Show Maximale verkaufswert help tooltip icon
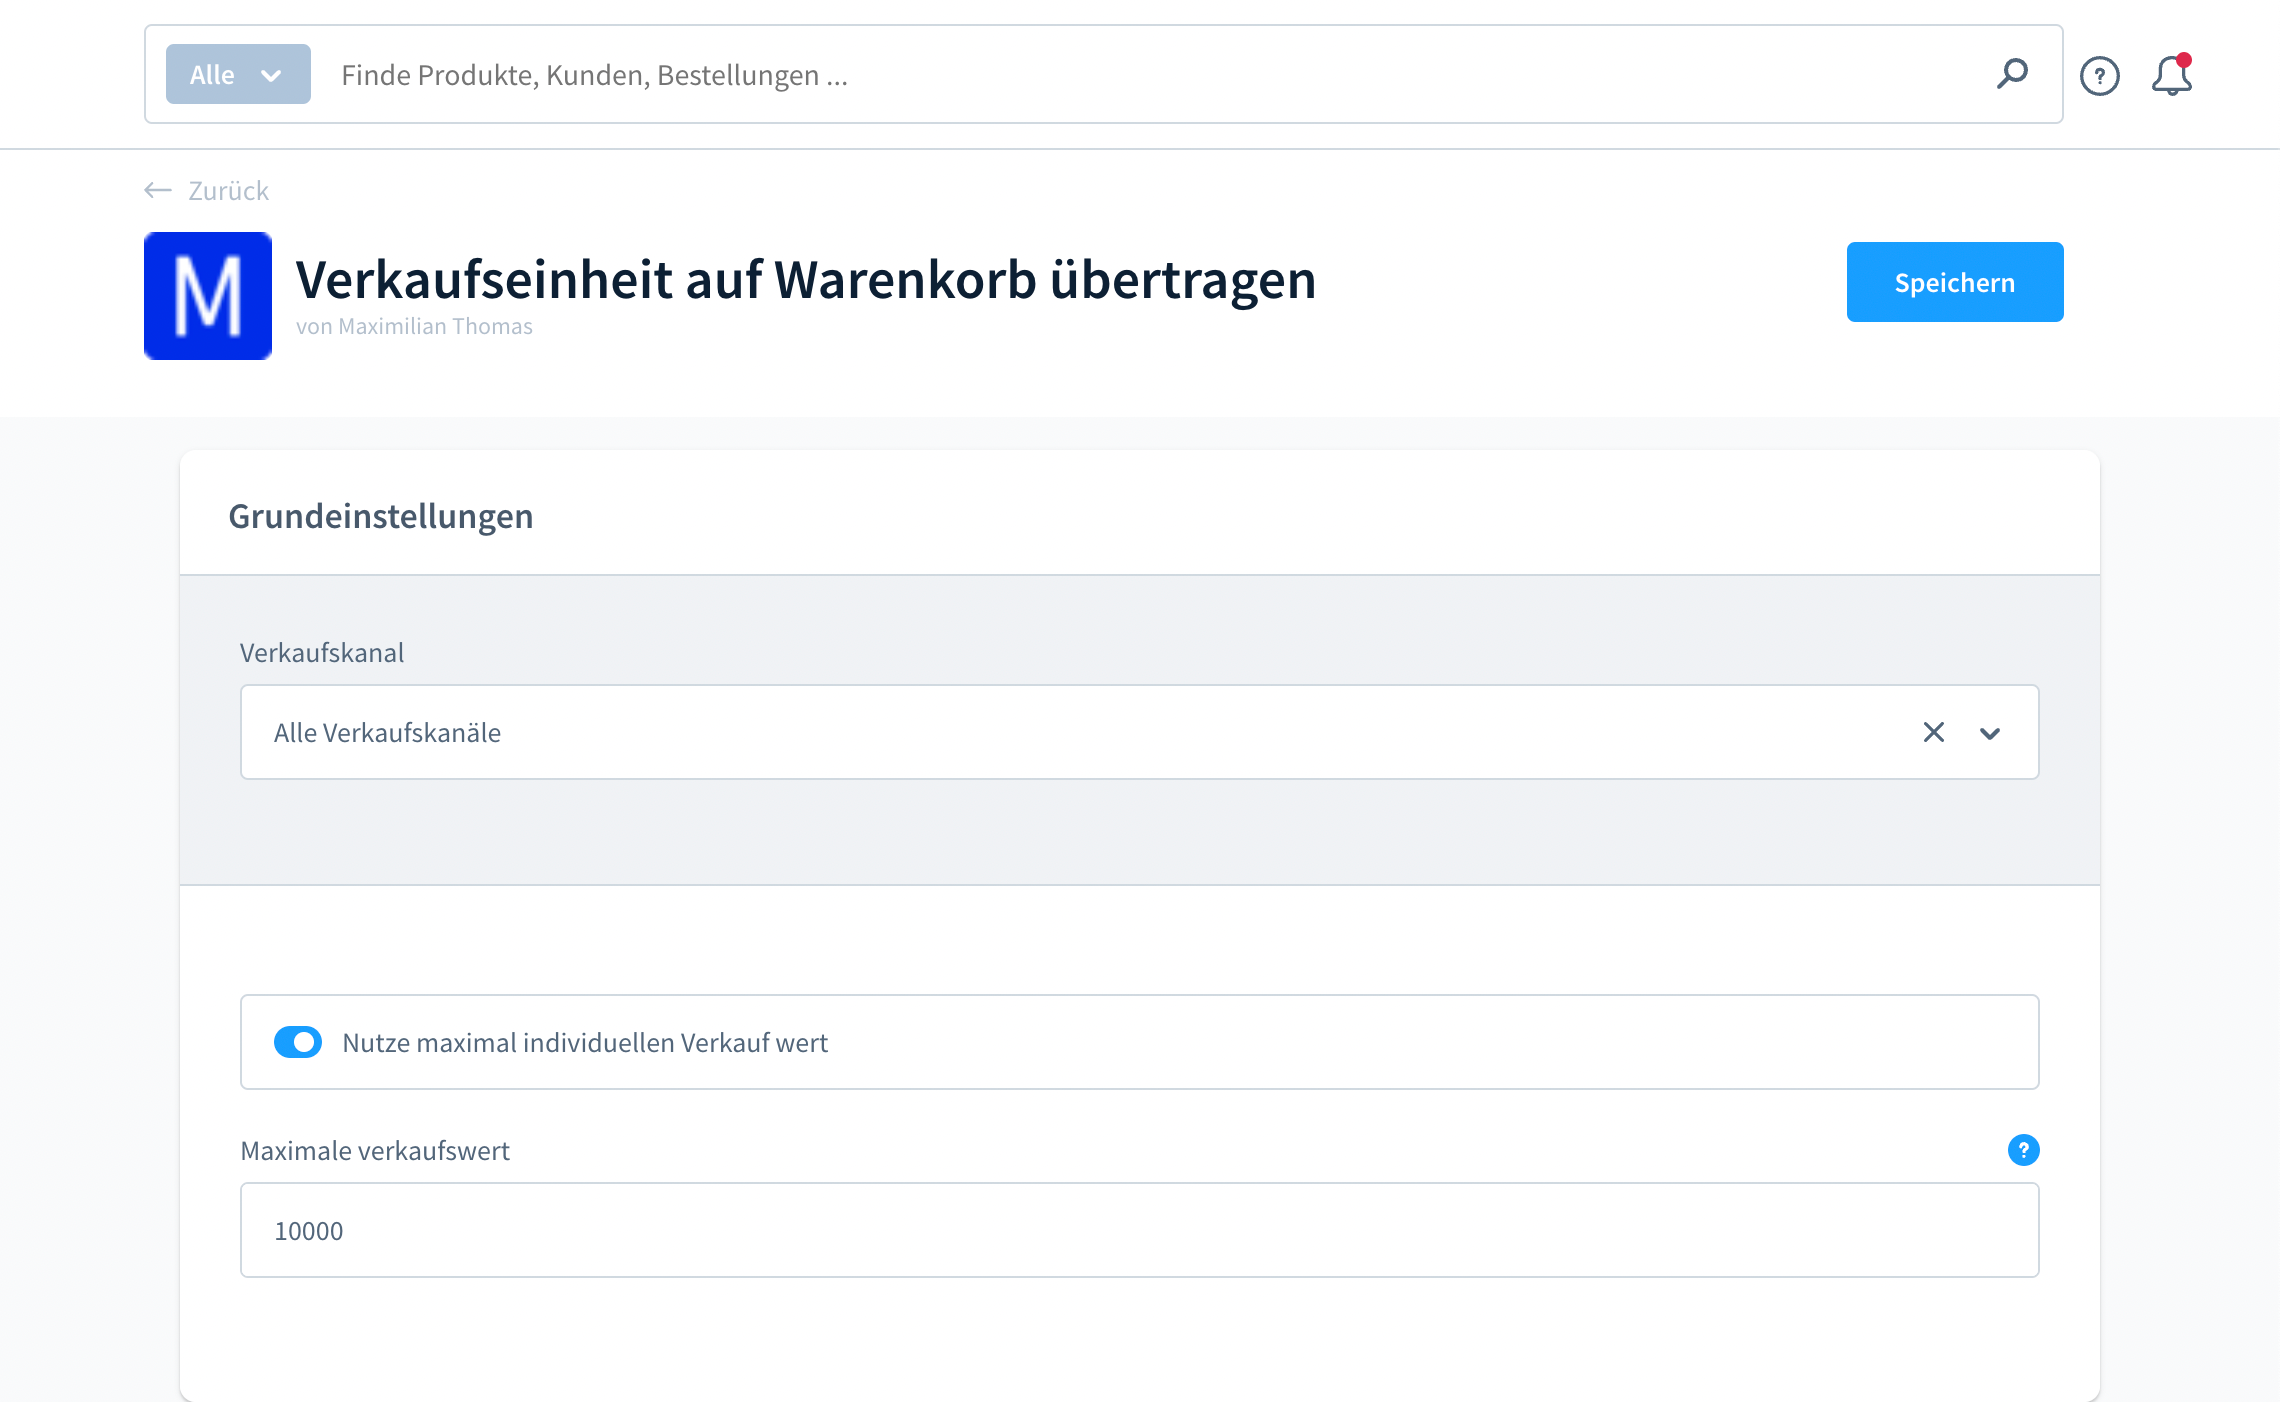 [x=2023, y=1150]
